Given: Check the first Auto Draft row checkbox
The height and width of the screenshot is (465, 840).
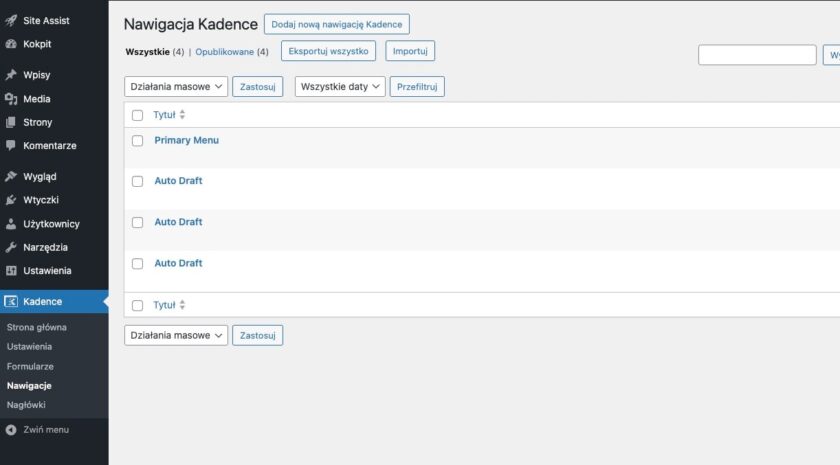Looking at the screenshot, I should coord(138,182).
